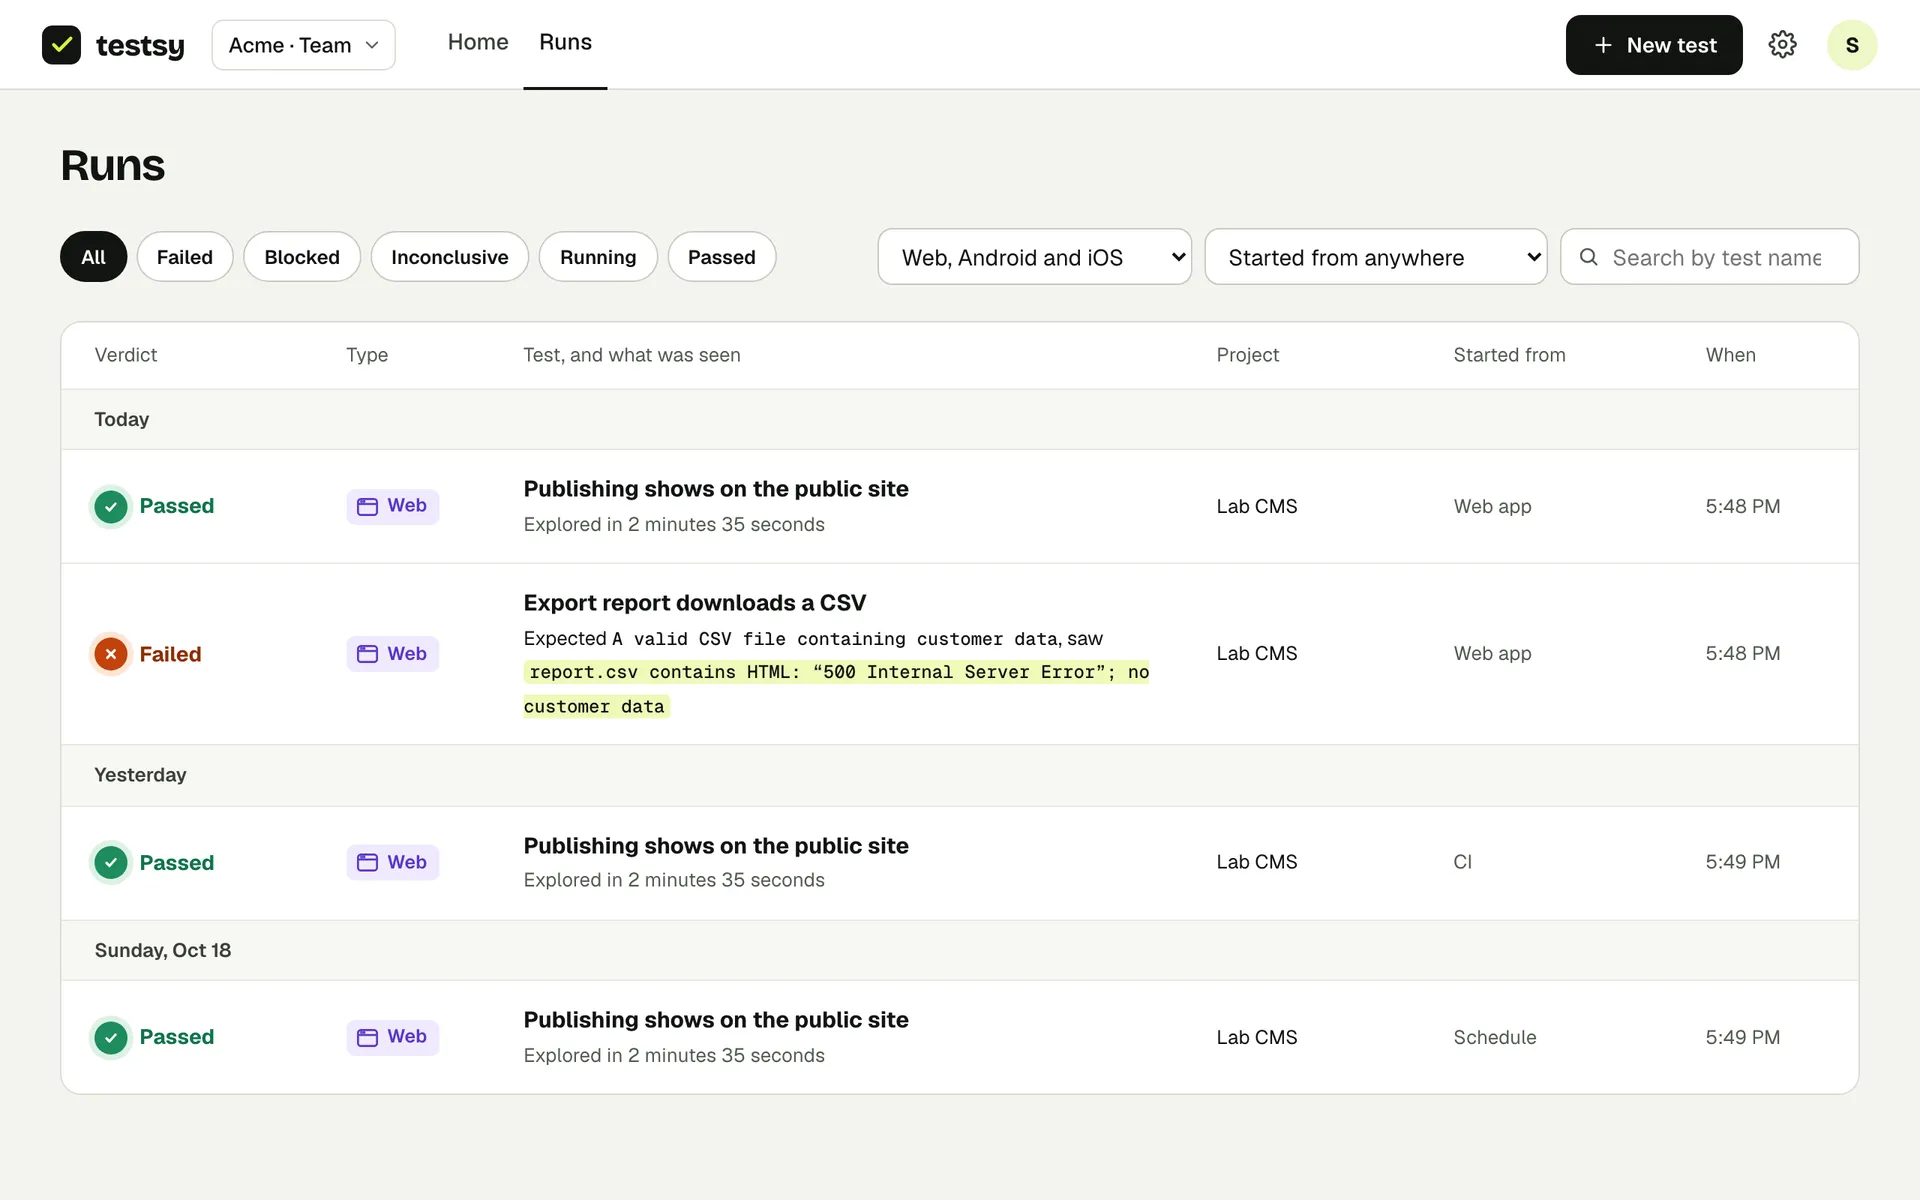
Task: Click the Verdict column header
Action: coord(126,355)
